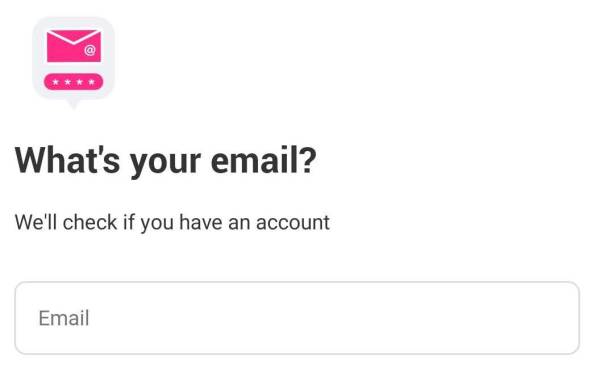Click the word "check" in the subtitle
This screenshot has width=600, height=377.
[x=90, y=222]
